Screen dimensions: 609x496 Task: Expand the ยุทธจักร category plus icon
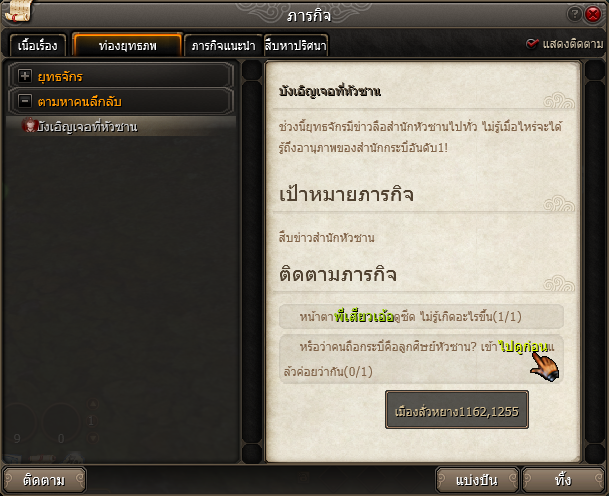pyautogui.click(x=25, y=76)
